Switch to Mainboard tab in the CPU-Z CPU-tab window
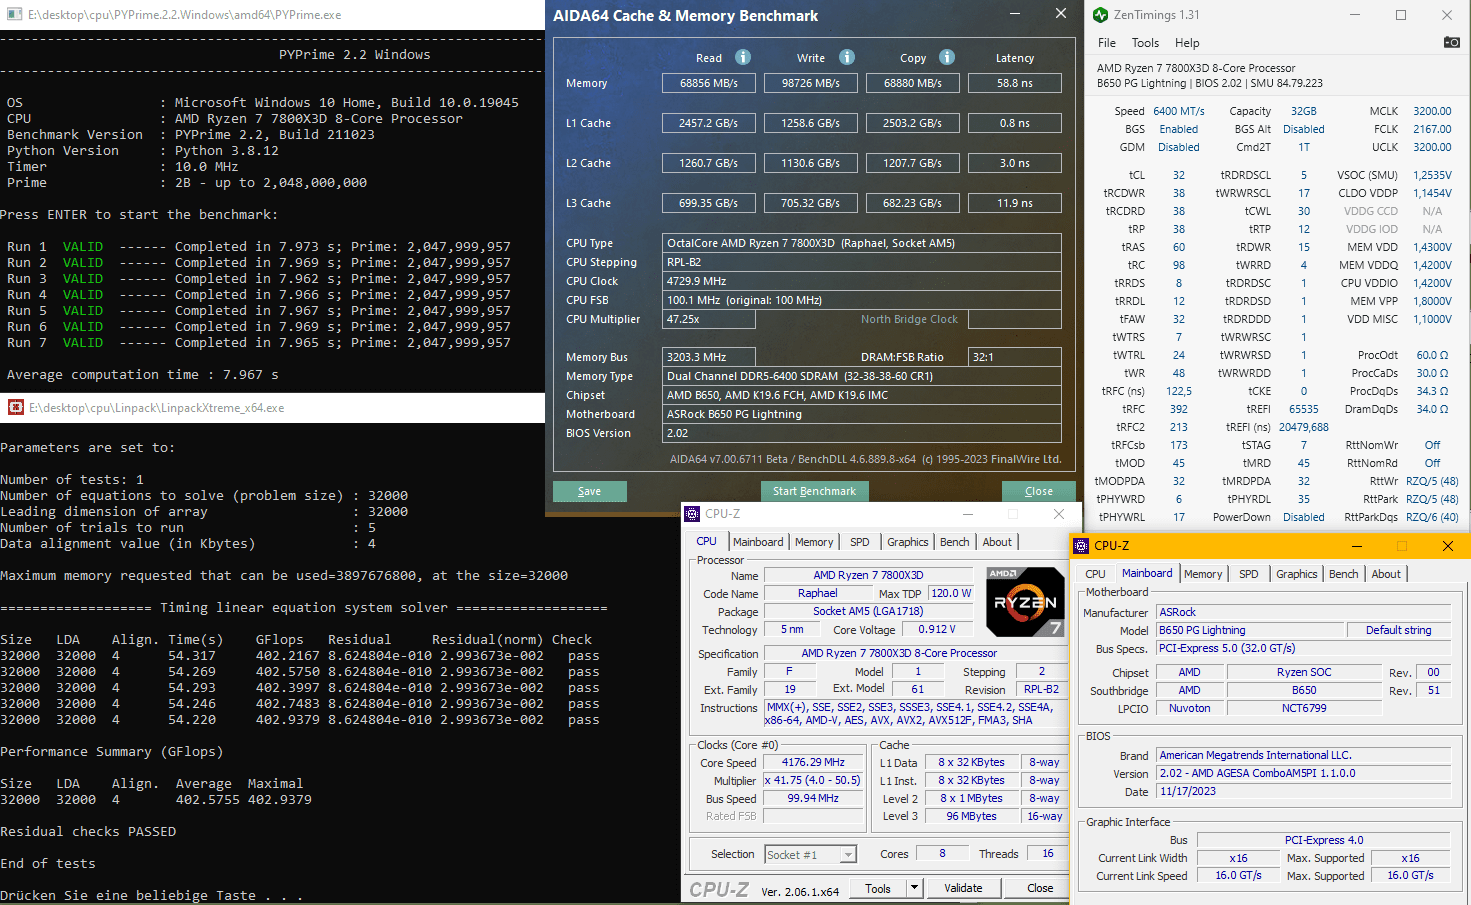1471x905 pixels. click(x=758, y=542)
